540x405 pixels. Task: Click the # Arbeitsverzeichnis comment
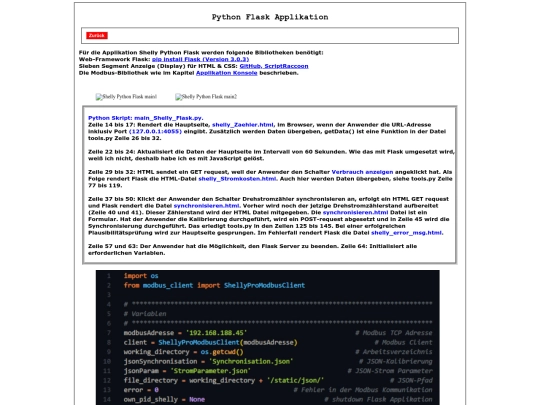tap(394, 352)
